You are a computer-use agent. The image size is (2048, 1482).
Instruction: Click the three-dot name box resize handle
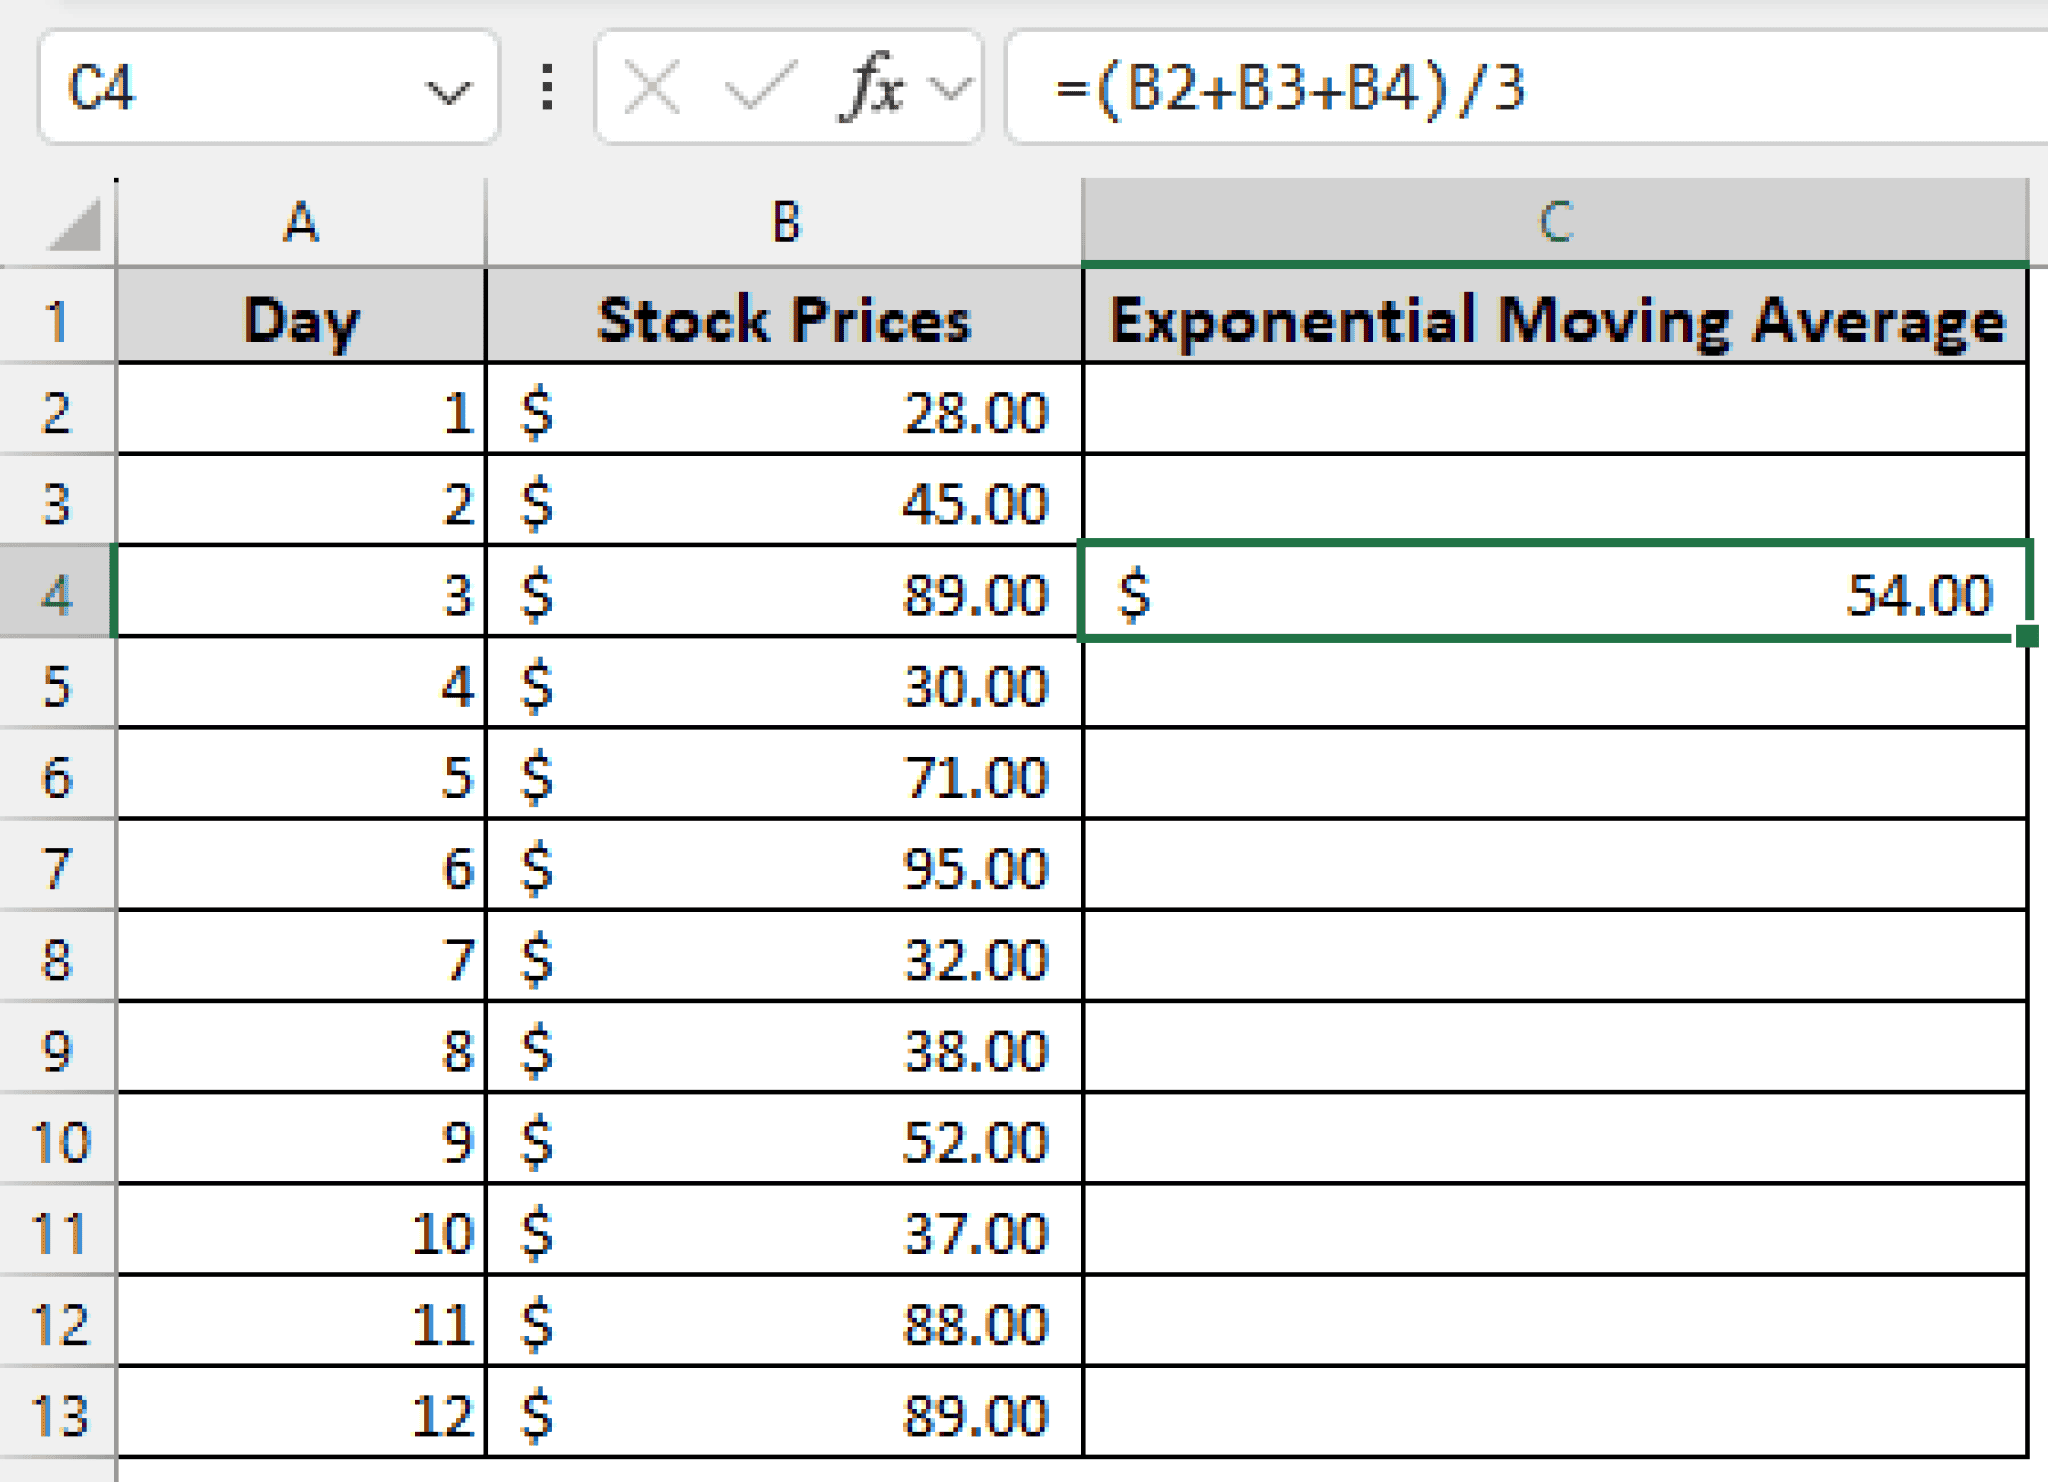click(547, 88)
